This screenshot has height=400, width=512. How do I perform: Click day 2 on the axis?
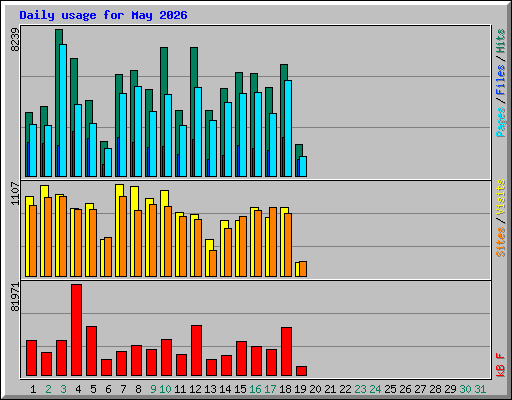tap(48, 389)
